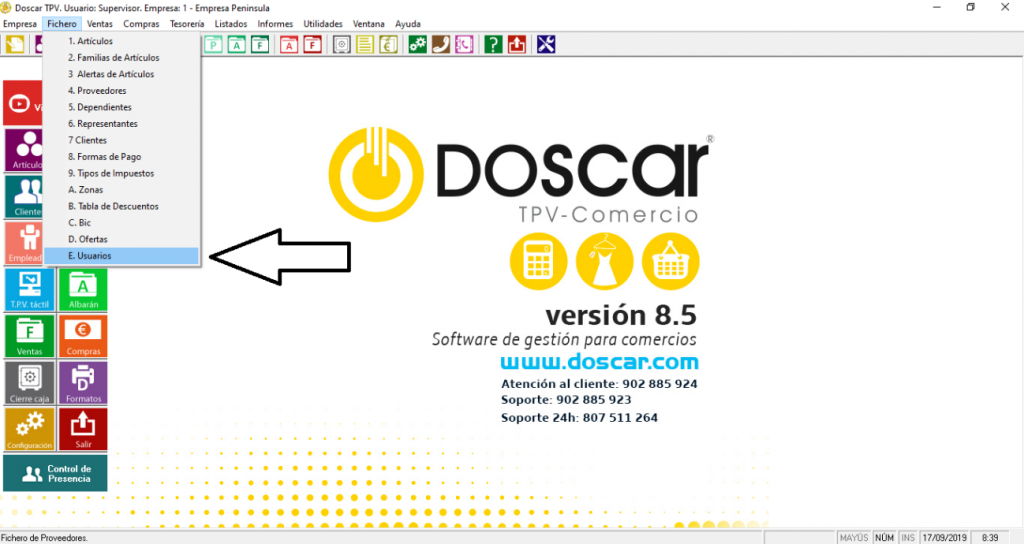Select 'E. Usuarios' menu entry
Image resolution: width=1024 pixels, height=544 pixels.
(x=121, y=256)
